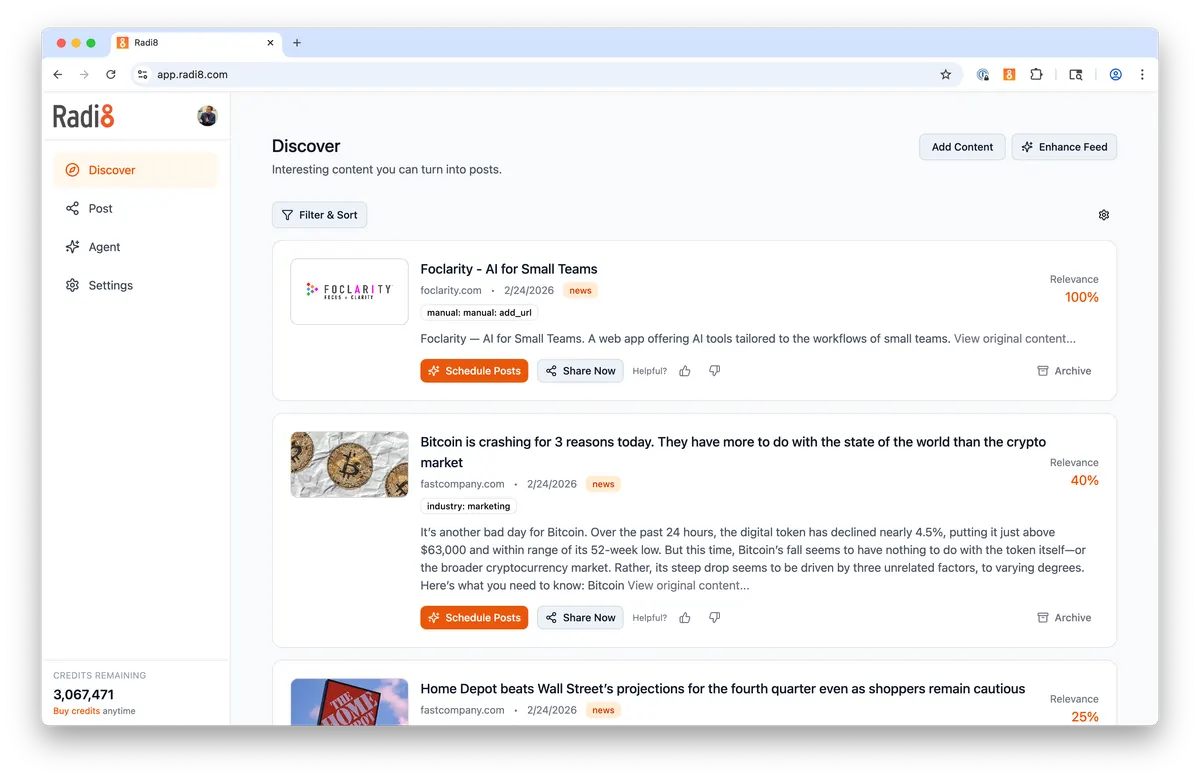Click the news tag on the Foclarity article

581,291
